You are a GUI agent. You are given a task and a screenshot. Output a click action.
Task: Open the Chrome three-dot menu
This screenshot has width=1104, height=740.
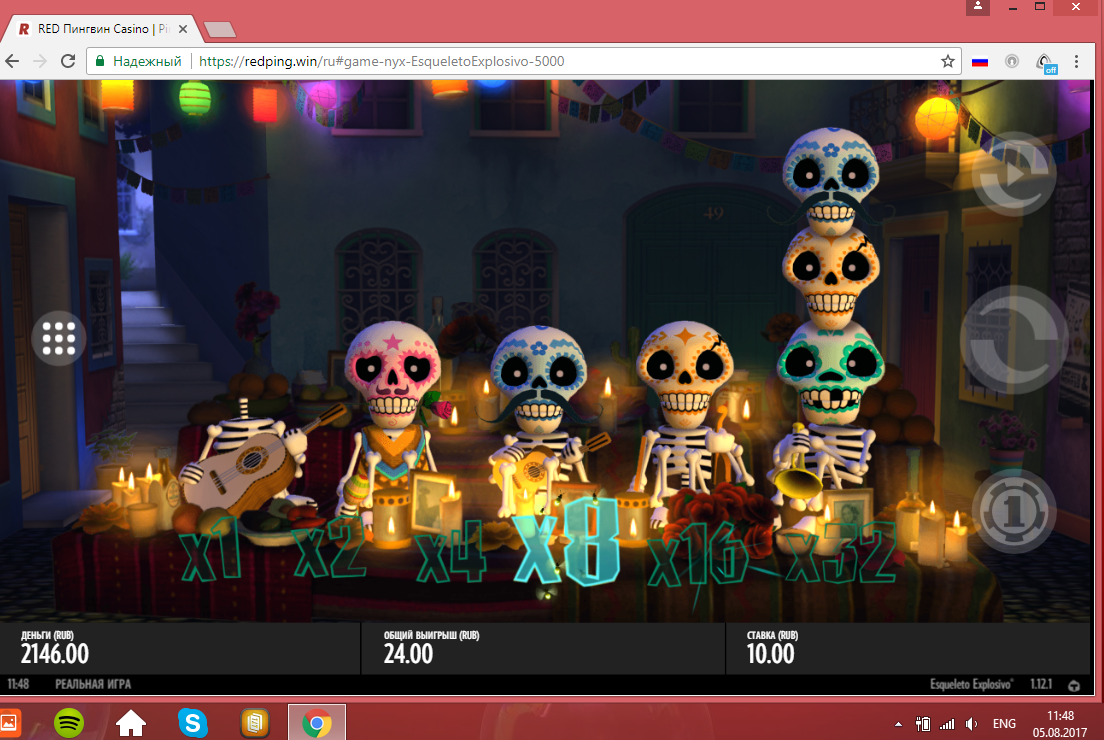tap(1077, 61)
